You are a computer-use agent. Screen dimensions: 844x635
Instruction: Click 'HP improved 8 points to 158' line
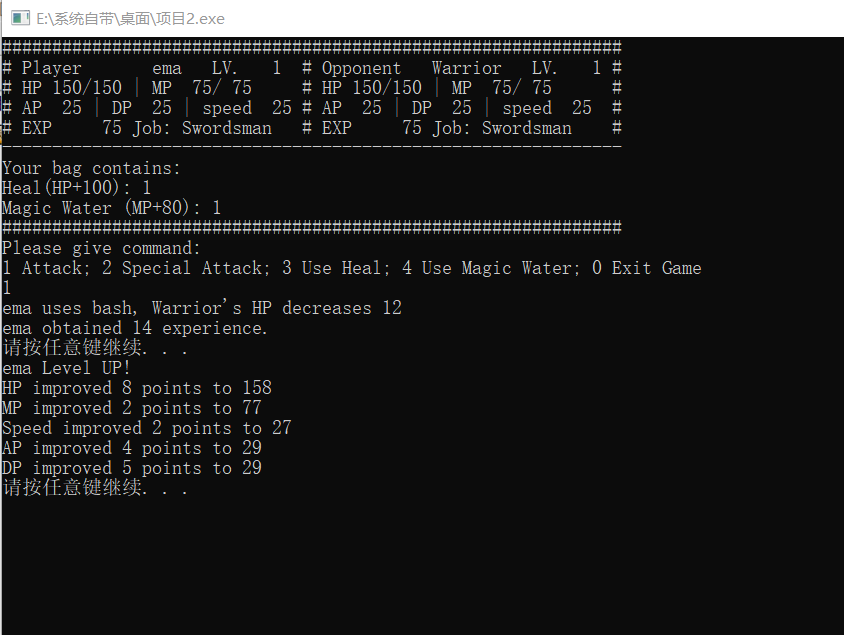point(137,388)
